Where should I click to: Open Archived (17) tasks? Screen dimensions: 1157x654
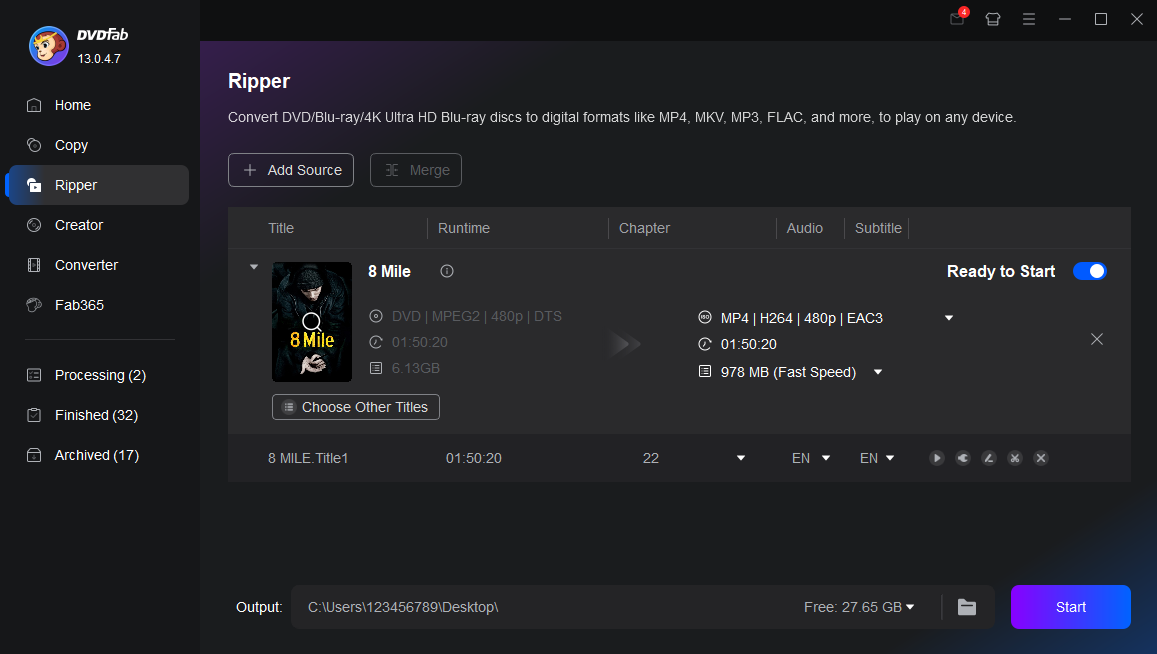tap(97, 455)
